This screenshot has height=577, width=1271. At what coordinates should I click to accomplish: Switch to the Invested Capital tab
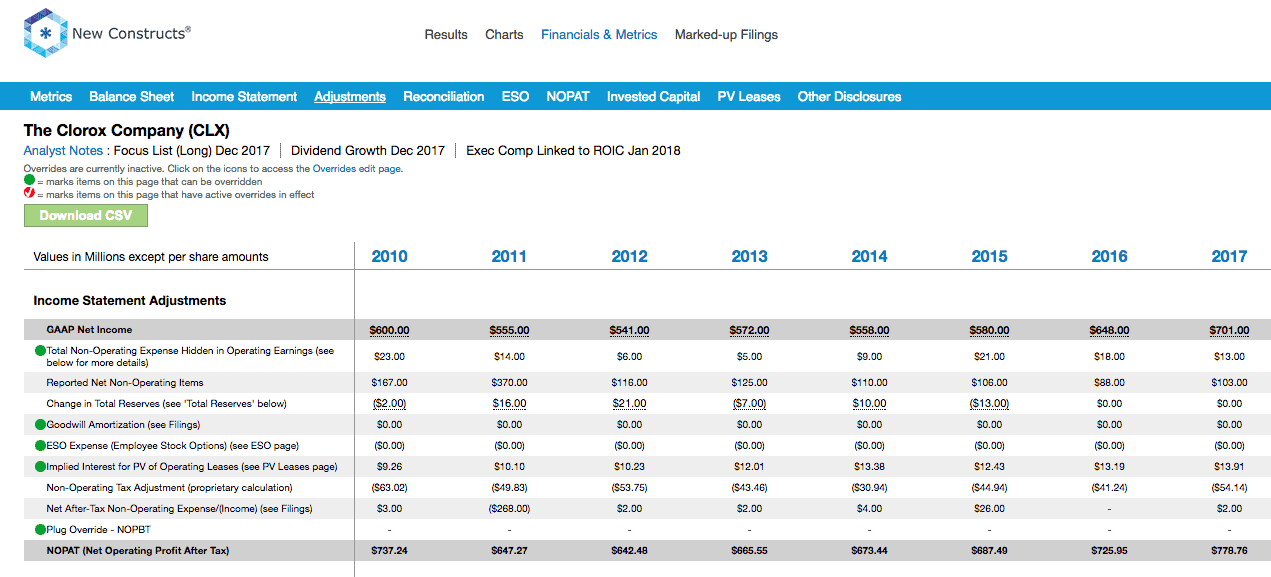click(x=653, y=97)
